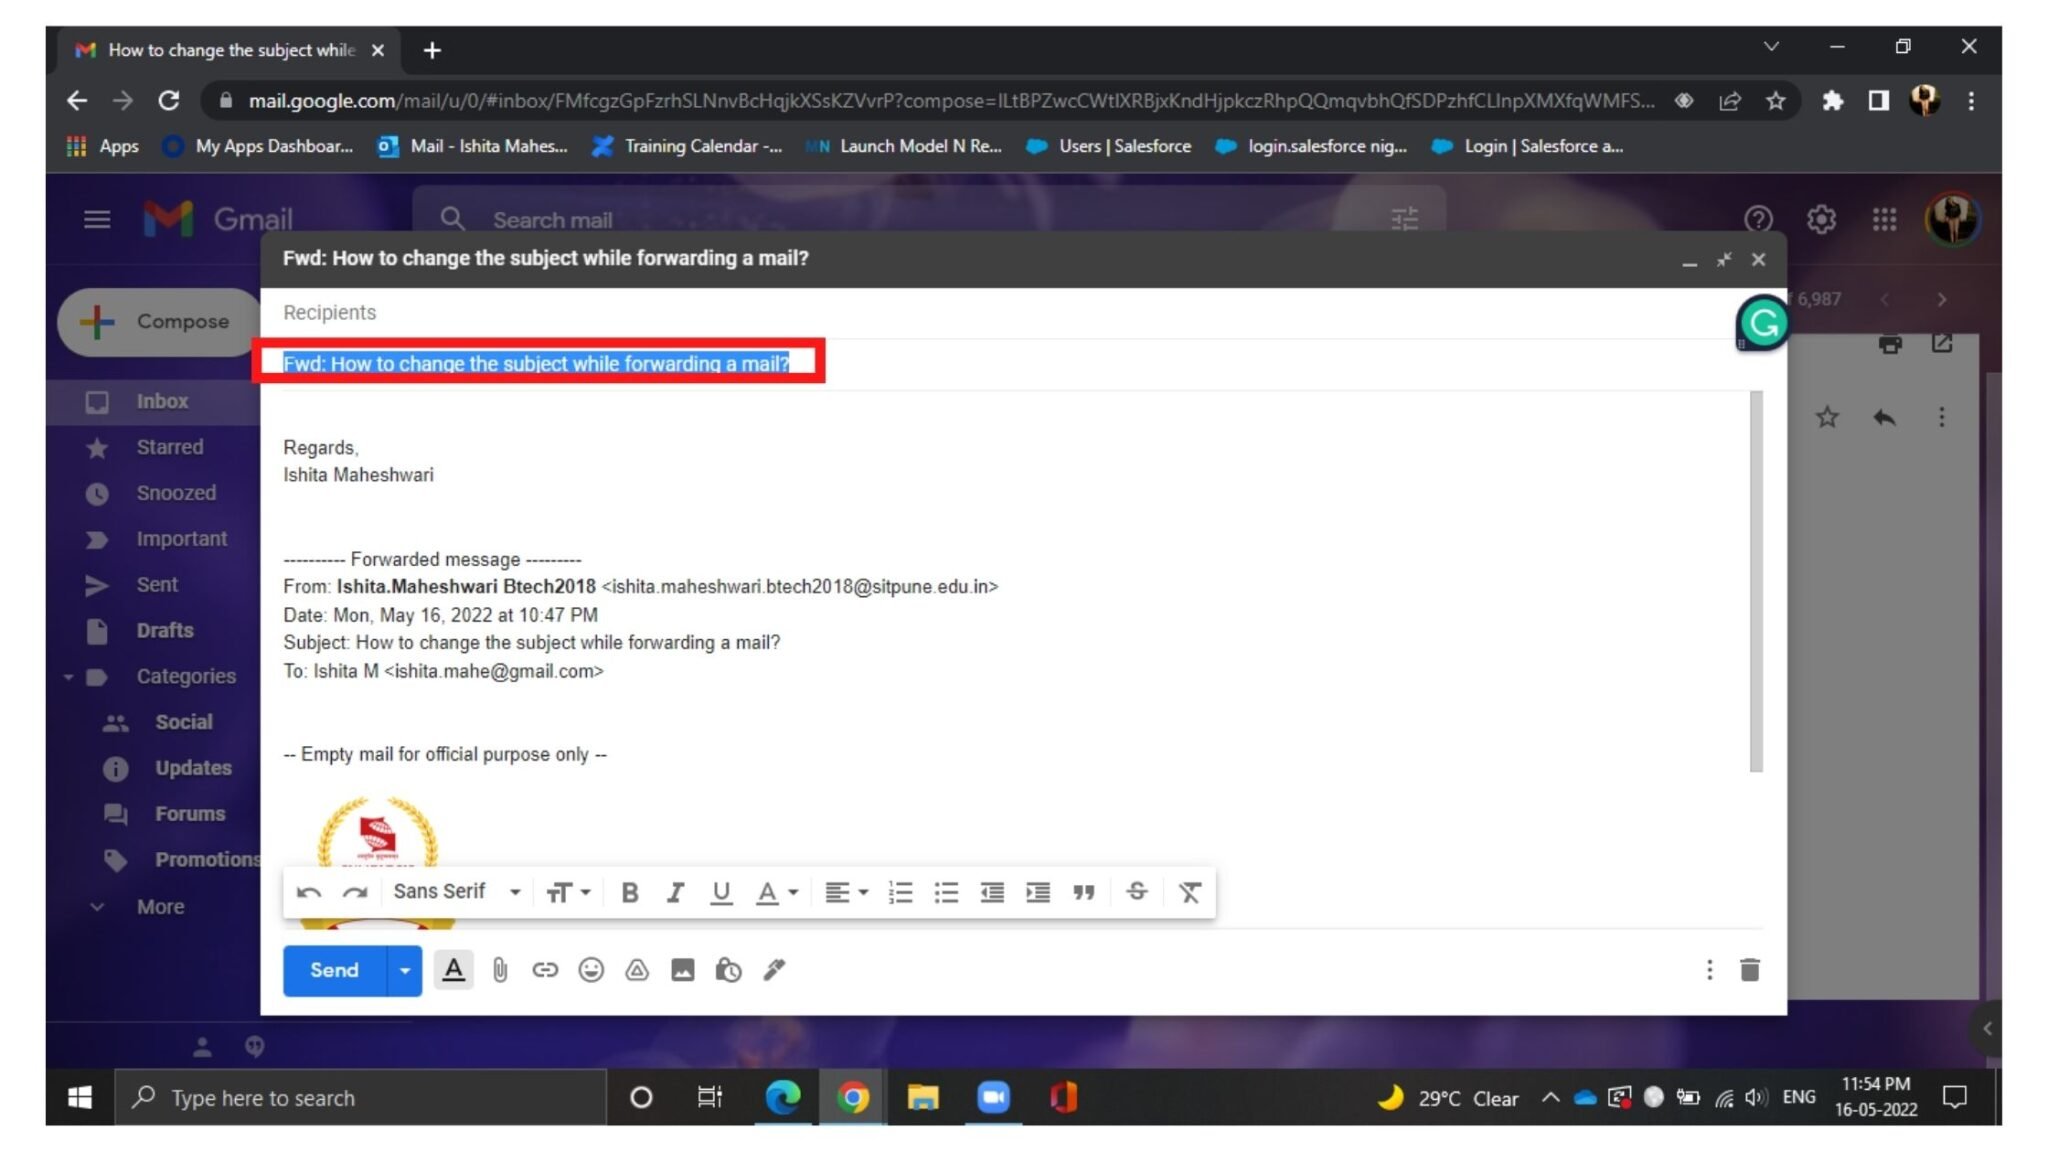
Task: Open the Send options dropdown arrow
Action: tap(404, 970)
